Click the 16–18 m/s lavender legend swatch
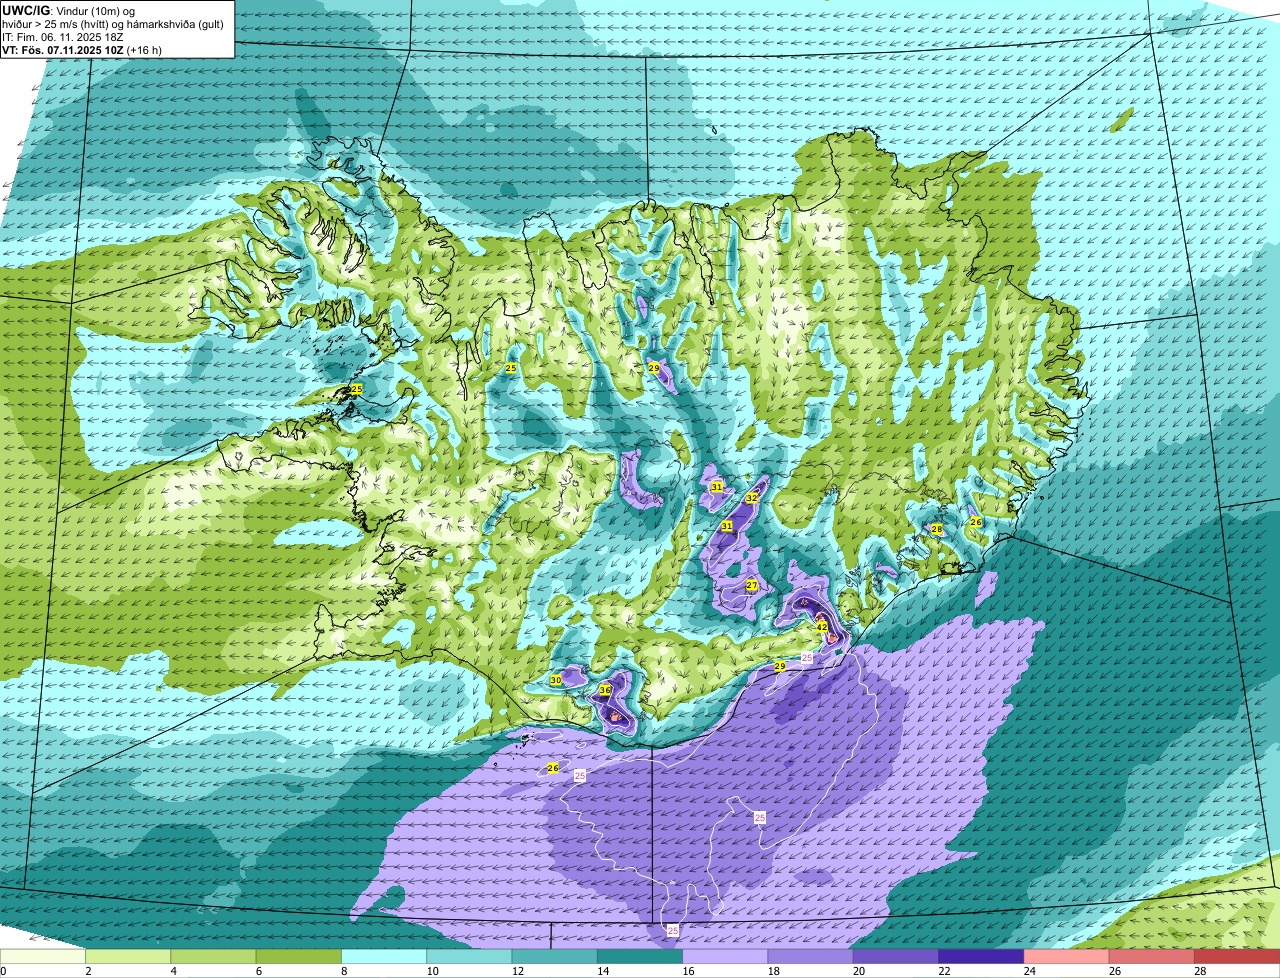Image resolution: width=1280 pixels, height=978 pixels. pos(725,957)
